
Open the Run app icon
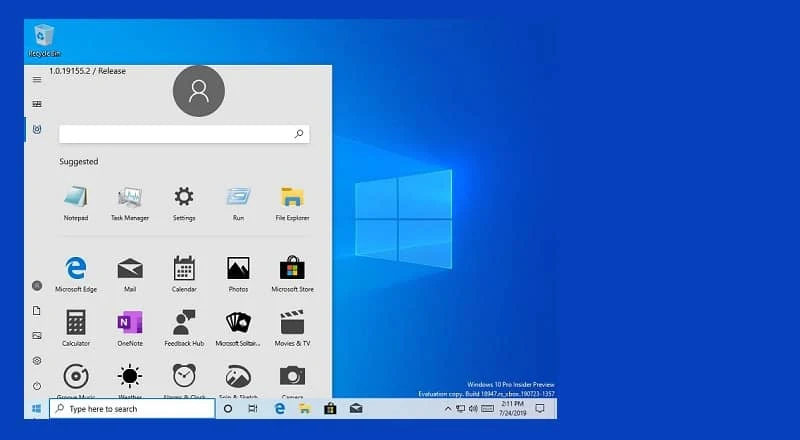tap(238, 203)
